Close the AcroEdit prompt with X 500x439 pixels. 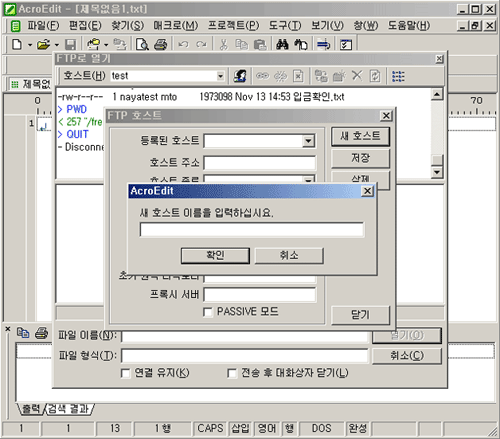click(367, 191)
